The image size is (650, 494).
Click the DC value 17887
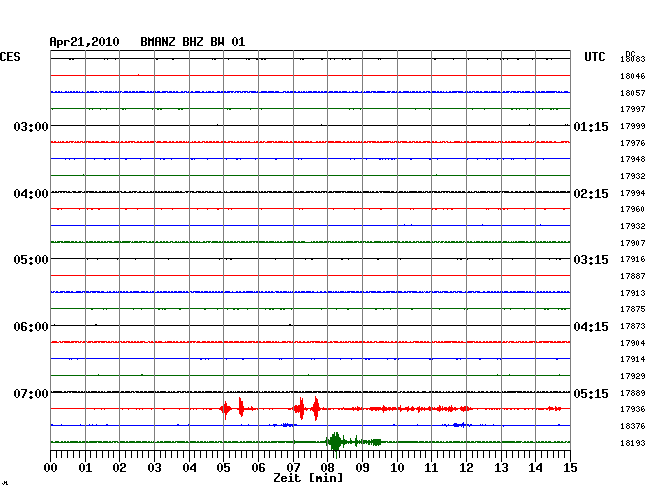coord(633,276)
